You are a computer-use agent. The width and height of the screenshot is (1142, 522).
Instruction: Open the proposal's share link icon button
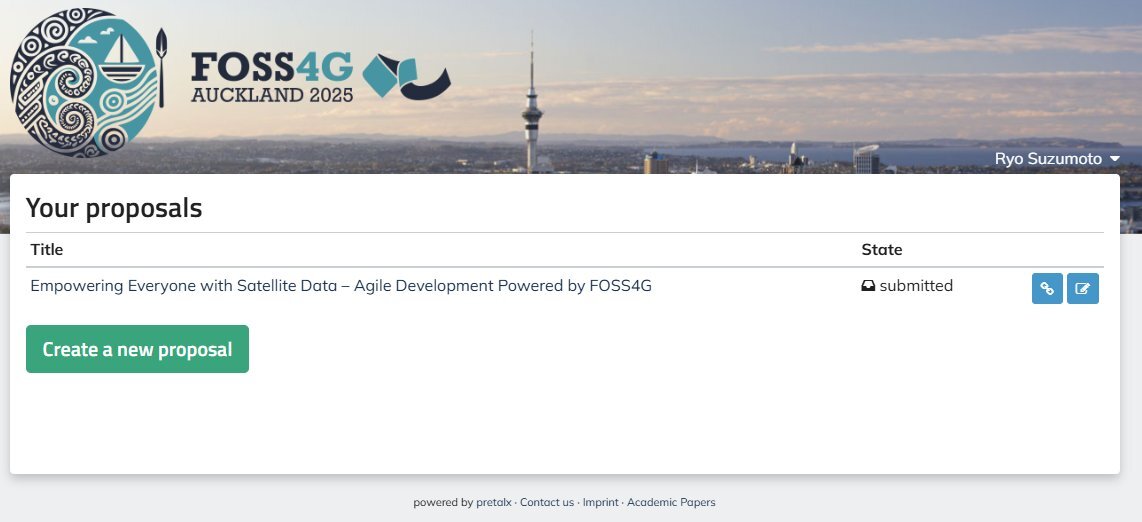pyautogui.click(x=1047, y=288)
